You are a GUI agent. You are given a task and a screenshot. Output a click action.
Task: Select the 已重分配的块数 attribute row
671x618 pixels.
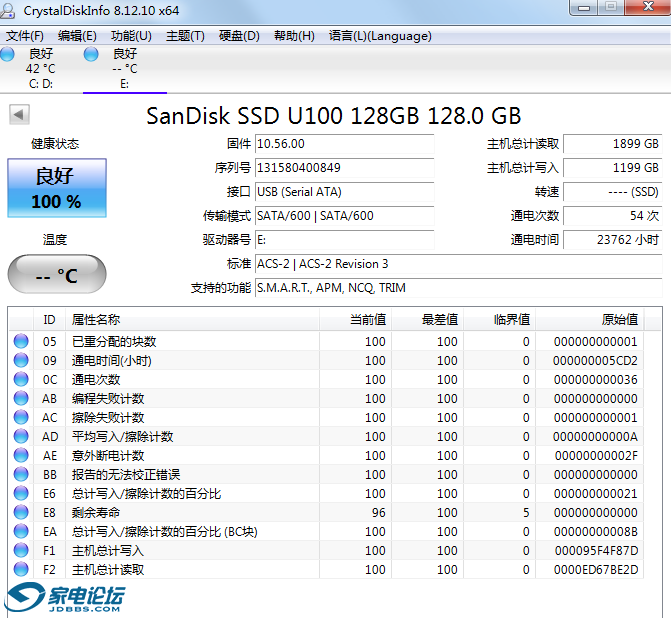coord(326,341)
